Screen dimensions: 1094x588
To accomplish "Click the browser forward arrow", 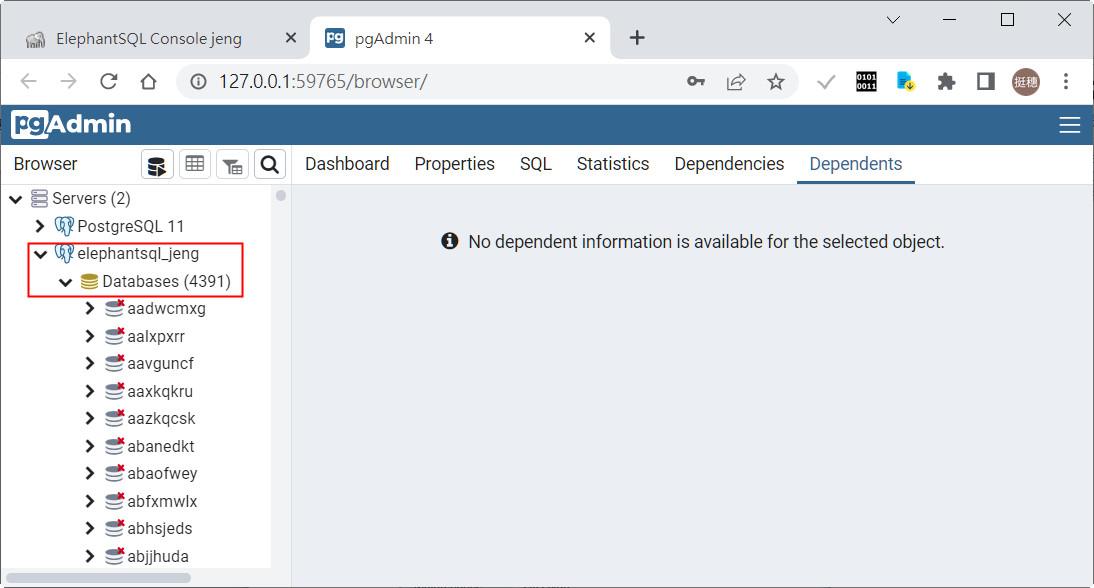I will point(68,82).
